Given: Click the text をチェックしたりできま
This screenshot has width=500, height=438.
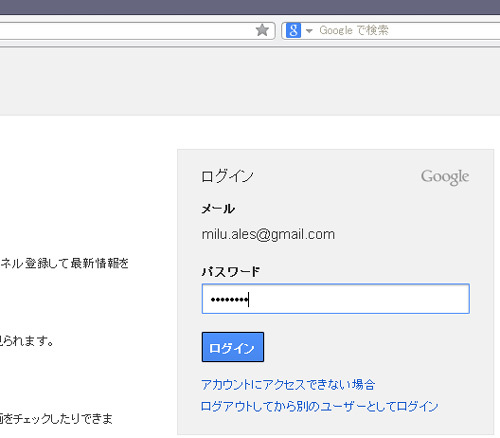Looking at the screenshot, I should pos(56,418).
